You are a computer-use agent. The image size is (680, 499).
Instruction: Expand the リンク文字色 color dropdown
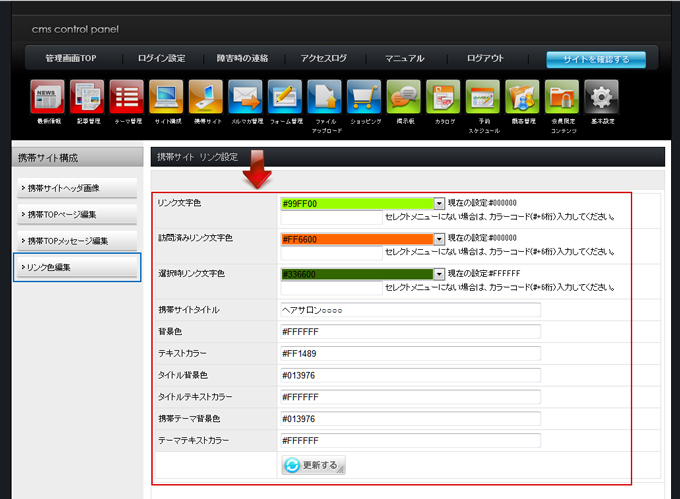[x=439, y=203]
